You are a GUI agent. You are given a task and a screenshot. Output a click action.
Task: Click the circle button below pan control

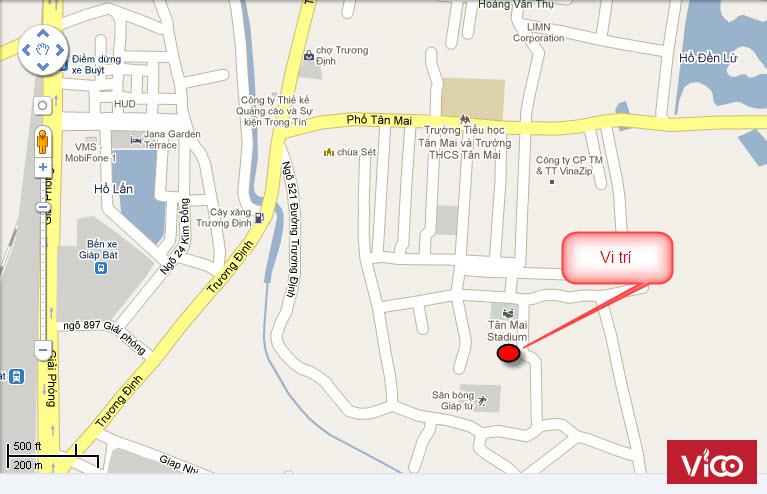click(43, 105)
